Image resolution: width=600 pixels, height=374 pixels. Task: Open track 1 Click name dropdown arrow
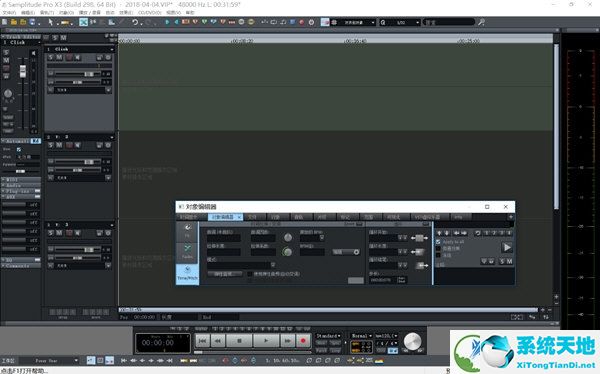(x=112, y=49)
